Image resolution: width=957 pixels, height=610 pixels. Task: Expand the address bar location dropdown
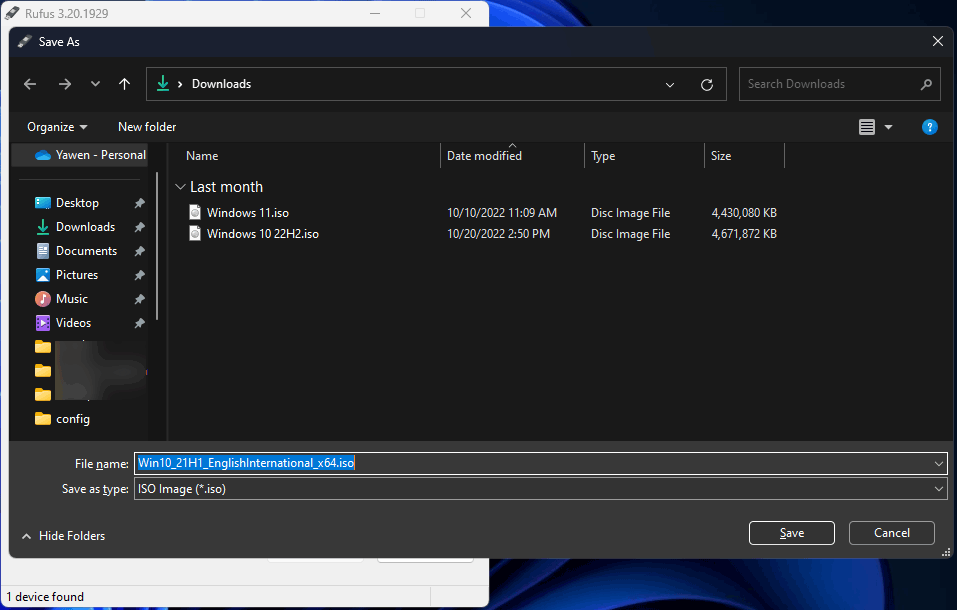coord(669,84)
